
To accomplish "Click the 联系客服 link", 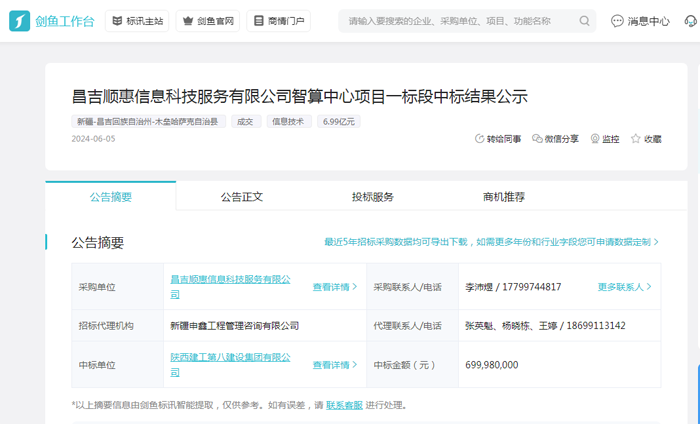I will tap(344, 406).
